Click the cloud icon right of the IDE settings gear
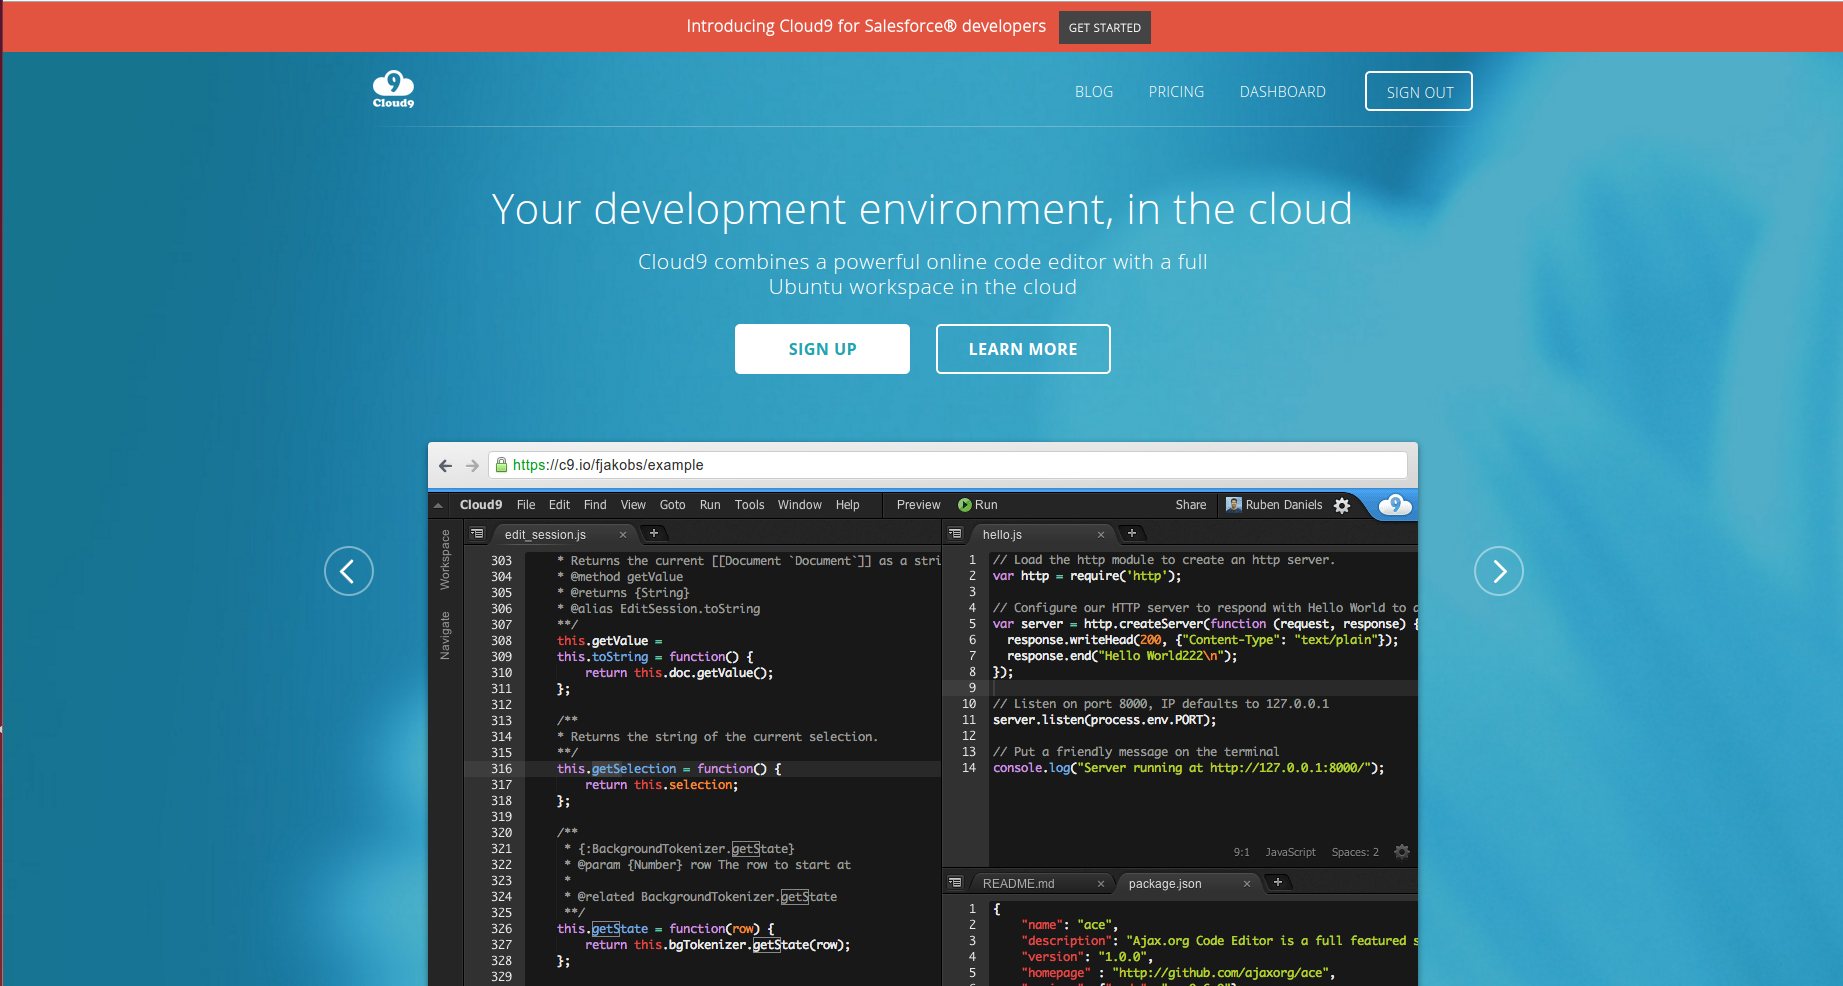Viewport: 1843px width, 986px height. (1395, 505)
